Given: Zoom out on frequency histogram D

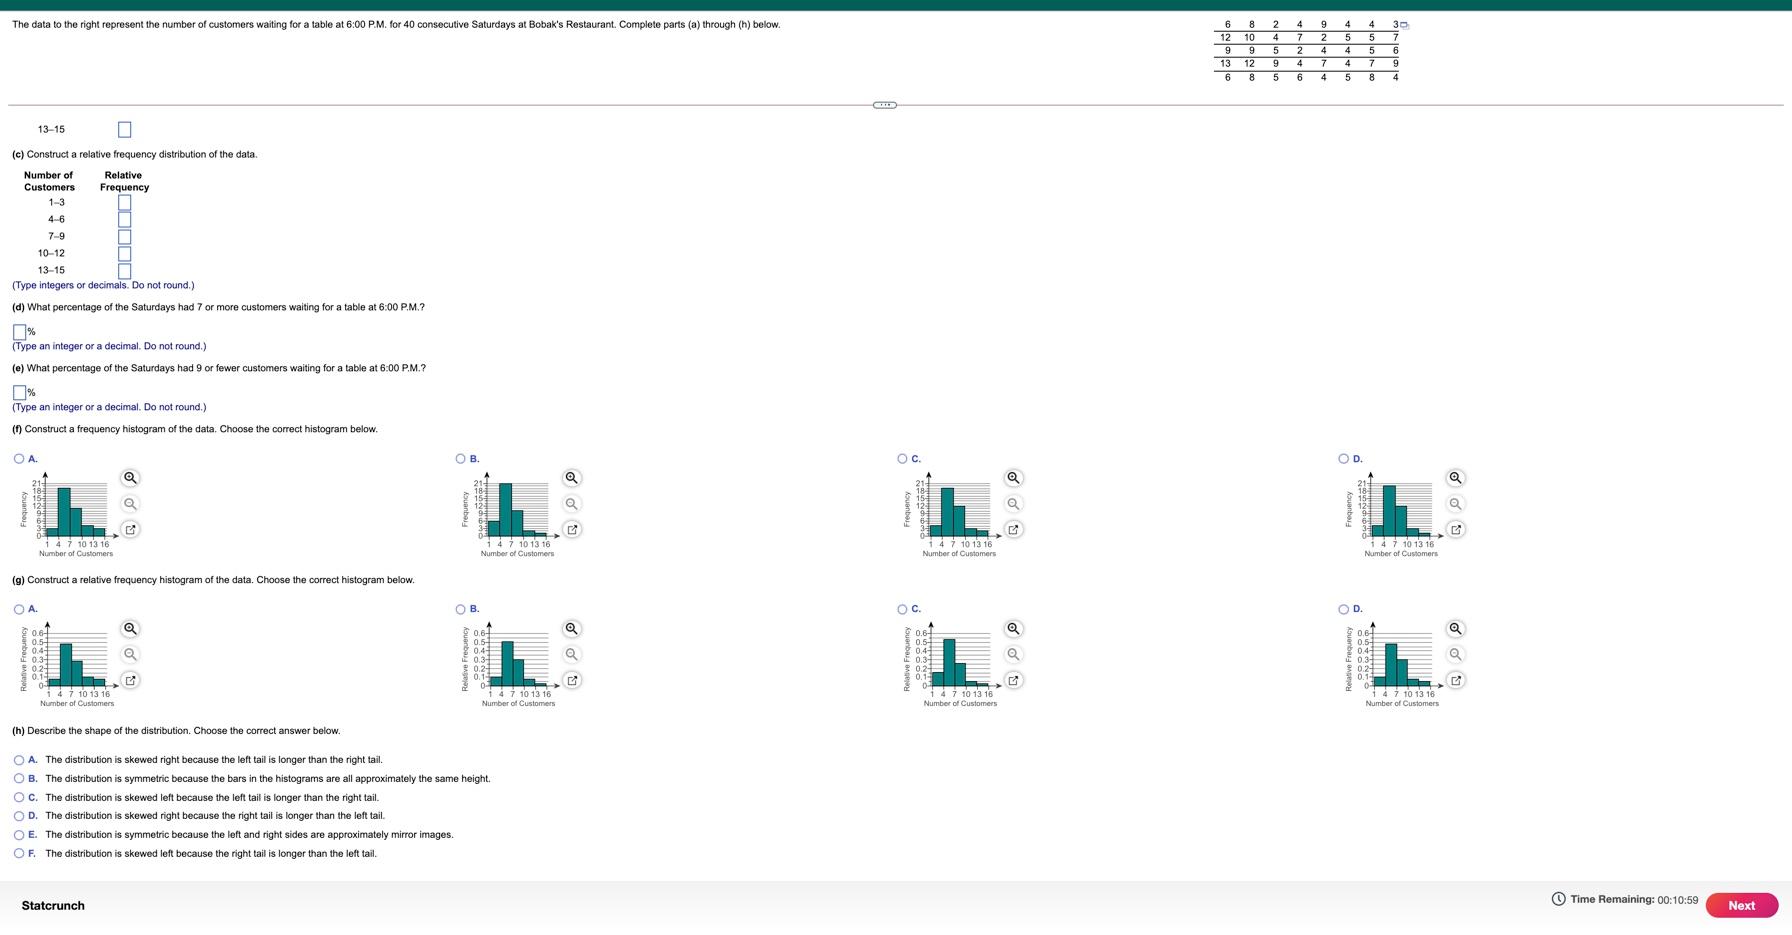Looking at the screenshot, I should tap(1455, 504).
